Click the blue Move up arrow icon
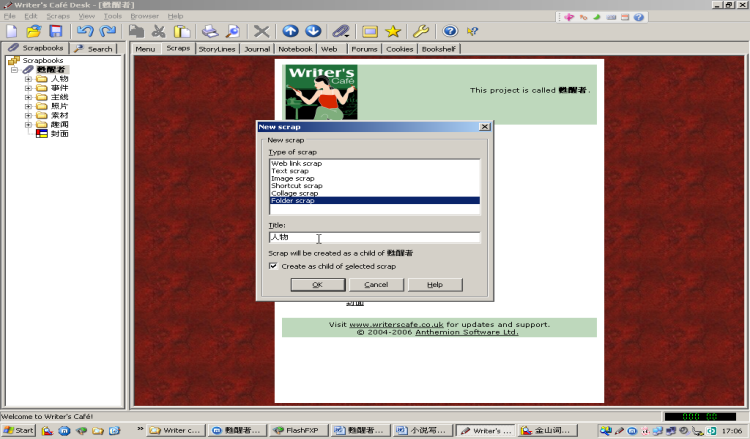 (x=290, y=32)
